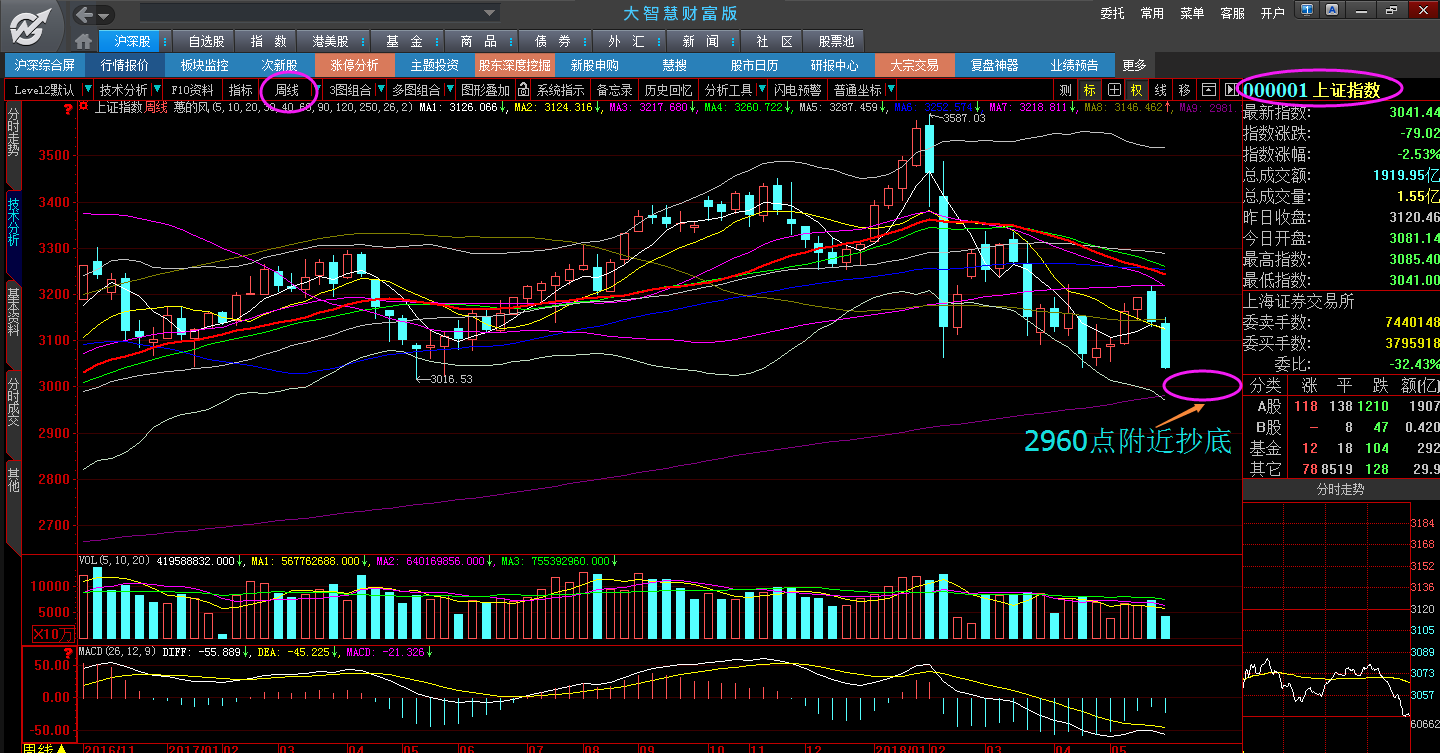Click the 闪电预警 button
1440x753 pixels.
[x=798, y=90]
